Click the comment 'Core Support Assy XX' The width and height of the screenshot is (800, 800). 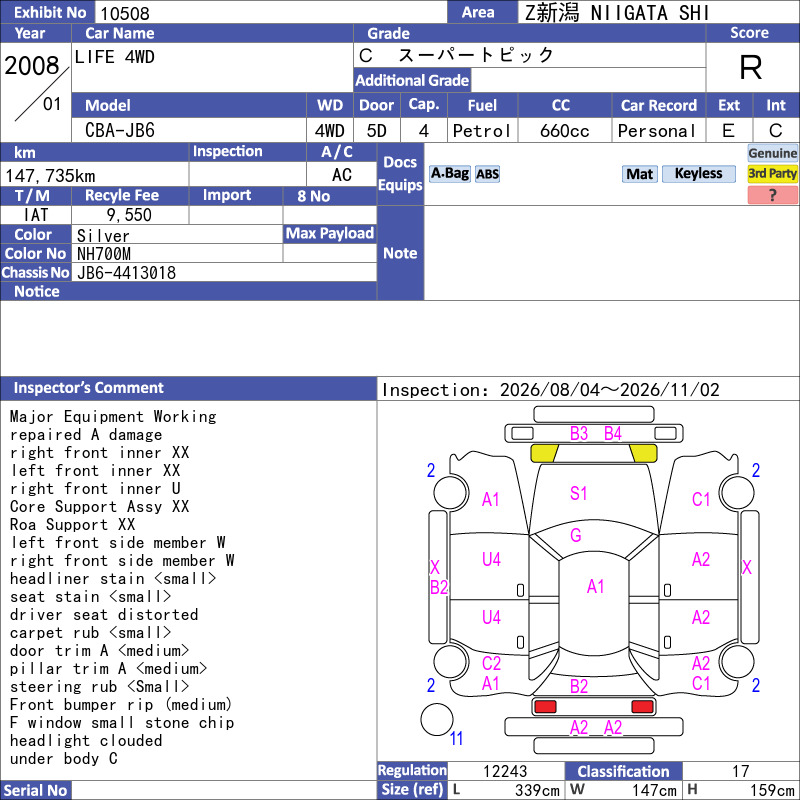coord(99,507)
